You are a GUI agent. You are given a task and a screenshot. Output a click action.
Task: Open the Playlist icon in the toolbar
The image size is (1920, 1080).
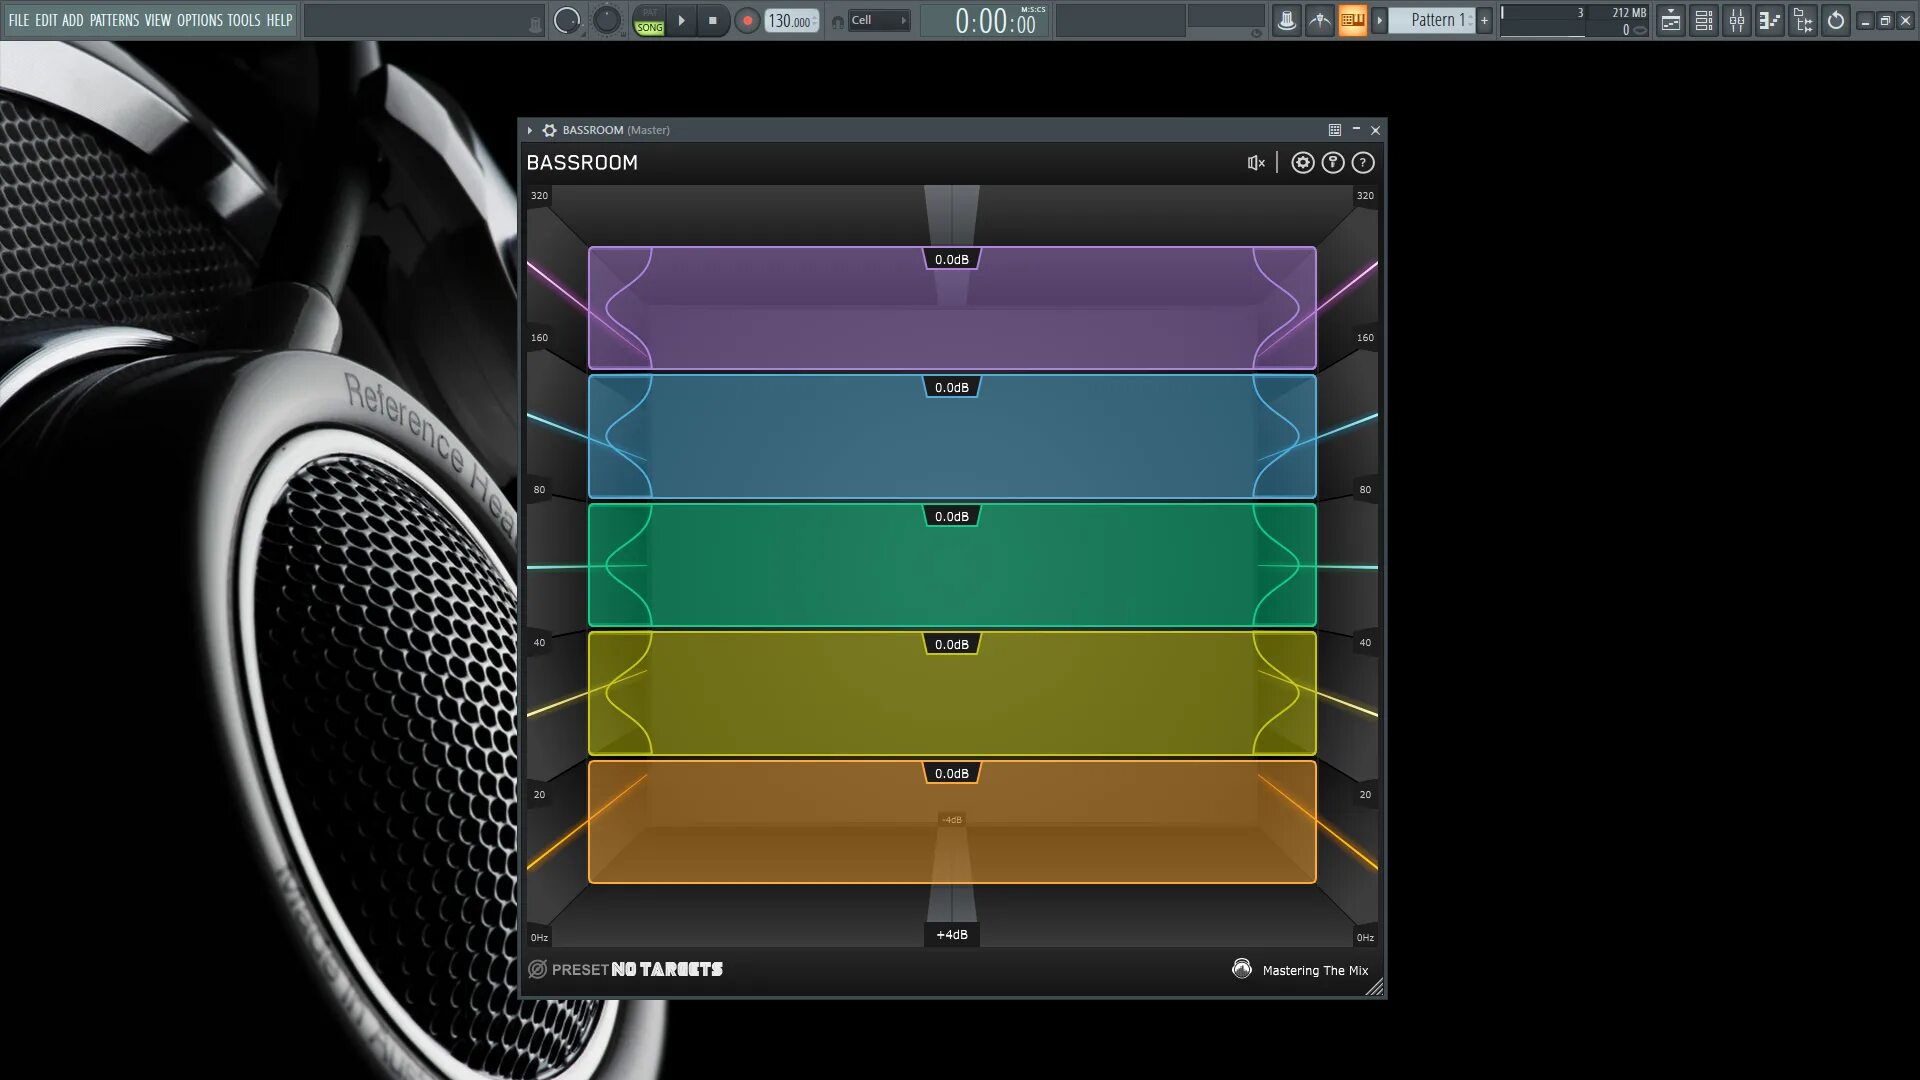coord(1669,20)
